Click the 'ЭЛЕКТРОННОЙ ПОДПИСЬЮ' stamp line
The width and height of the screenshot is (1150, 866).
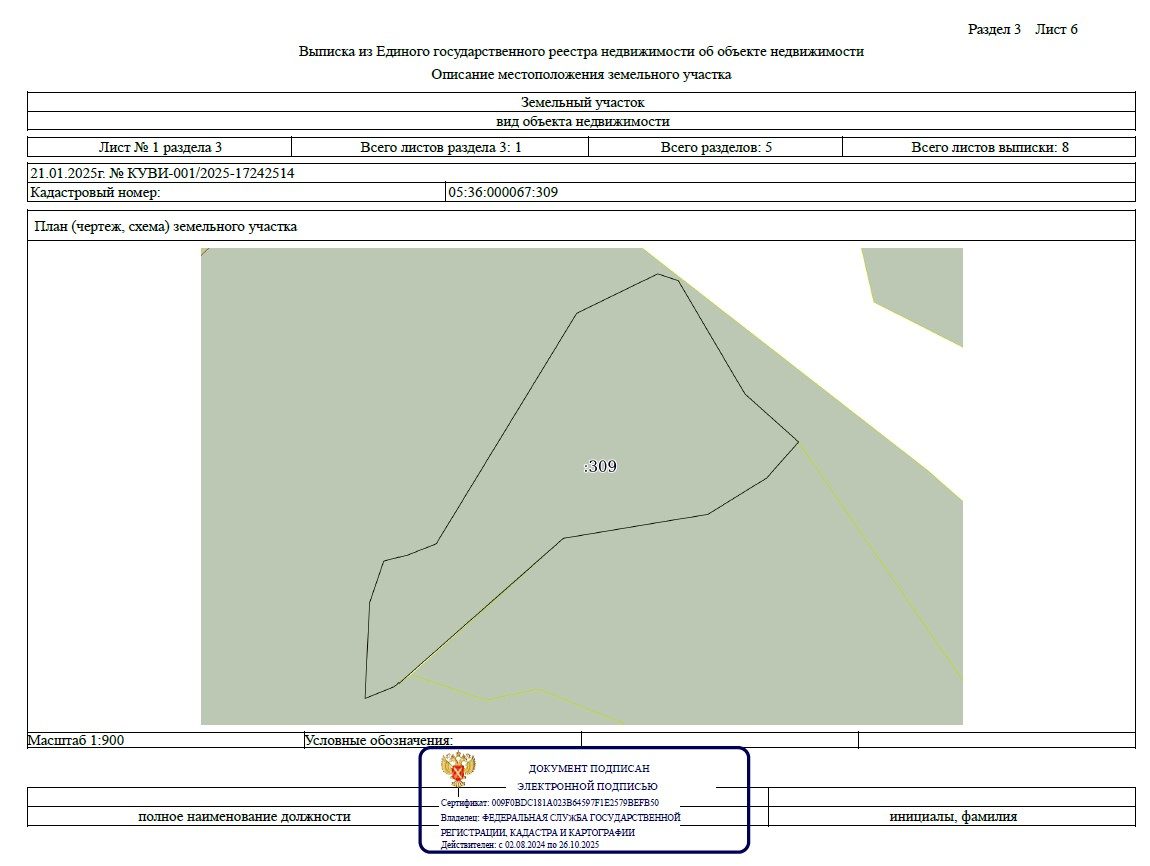[x=587, y=786]
